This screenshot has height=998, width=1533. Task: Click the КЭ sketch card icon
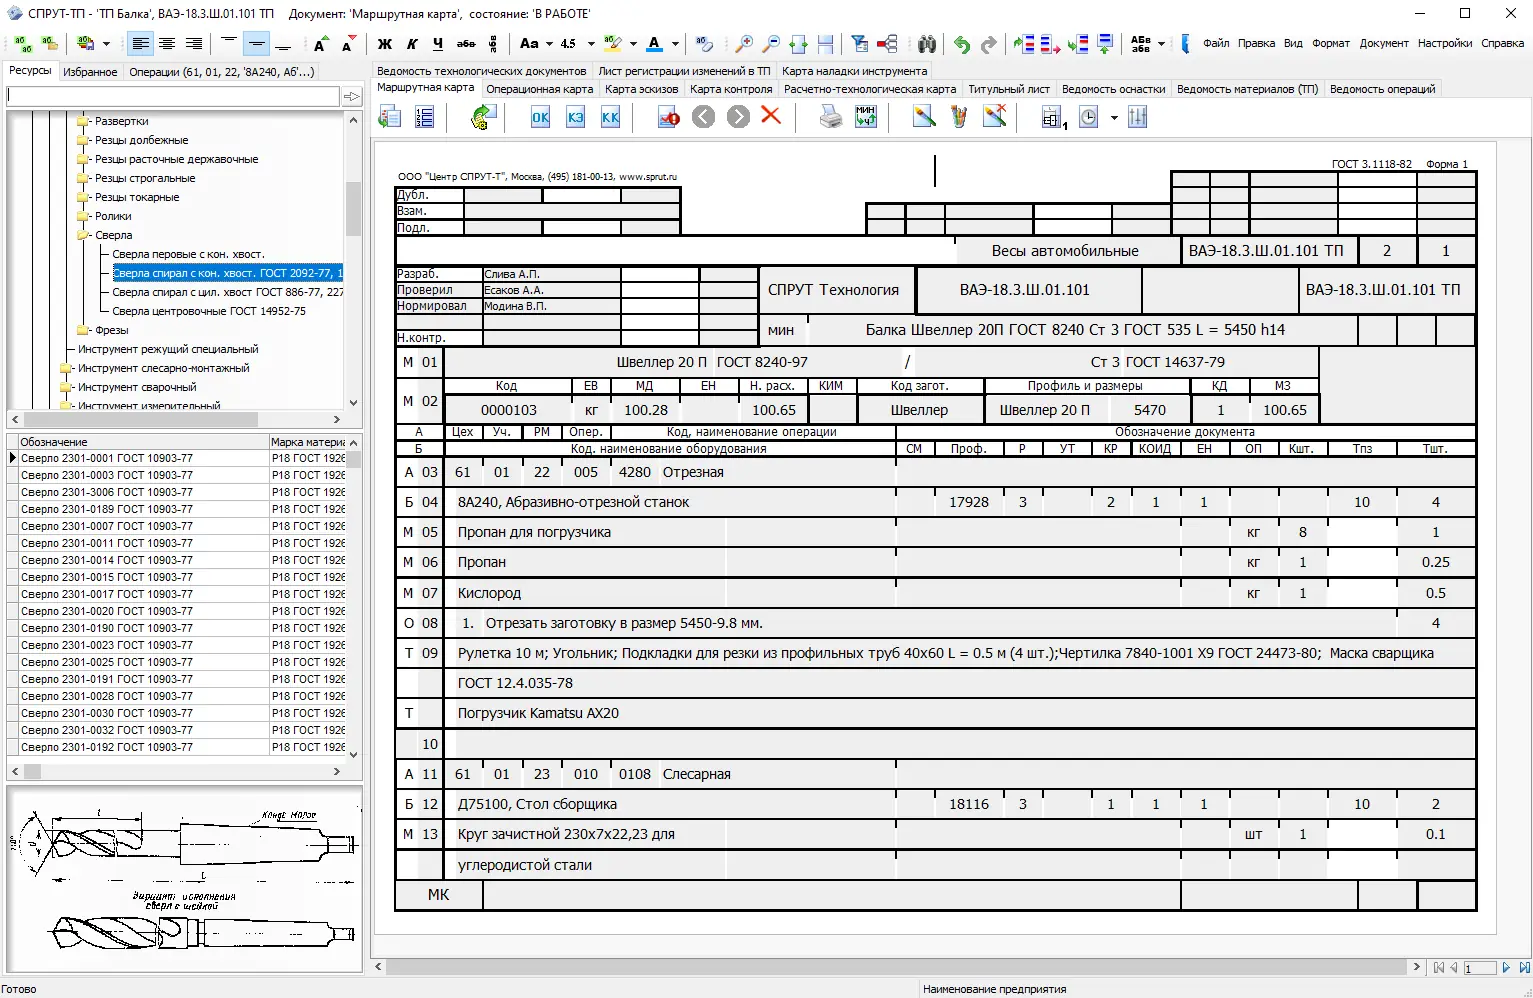tap(576, 117)
